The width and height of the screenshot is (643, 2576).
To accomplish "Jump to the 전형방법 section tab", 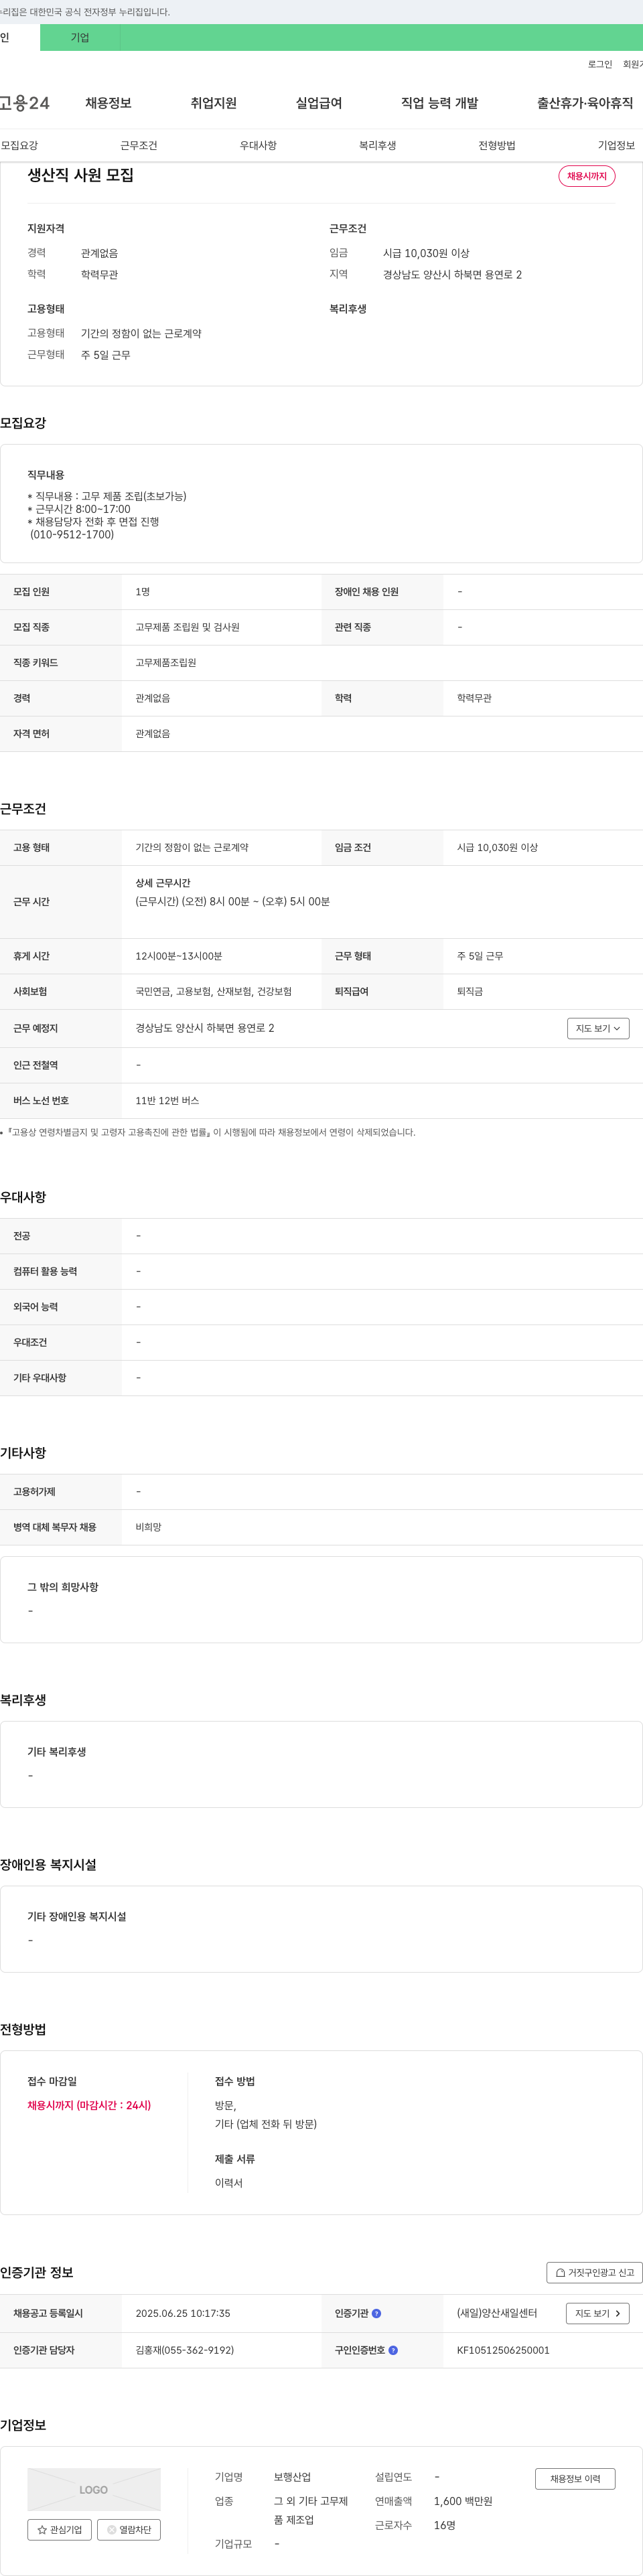I will pos(497,145).
